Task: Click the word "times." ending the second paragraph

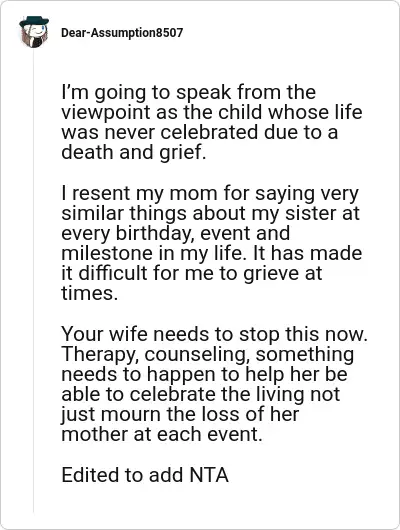Action: tap(90, 293)
